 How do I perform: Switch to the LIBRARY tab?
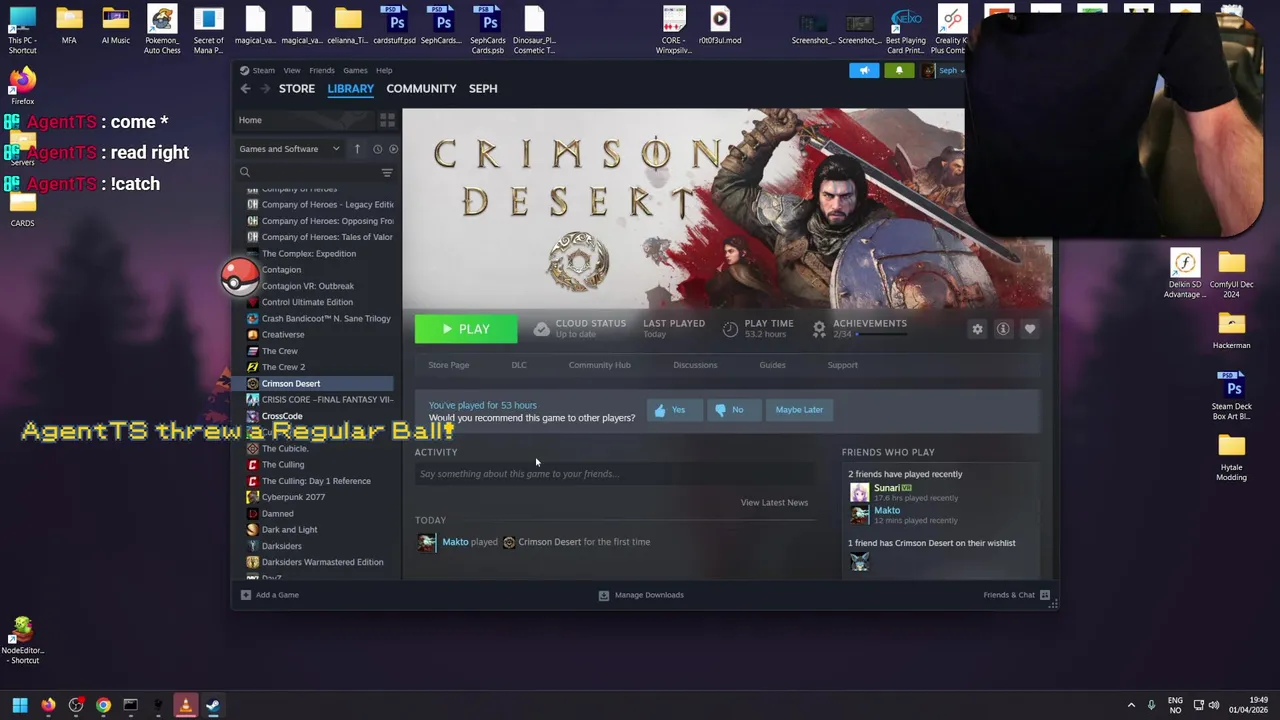[x=350, y=88]
